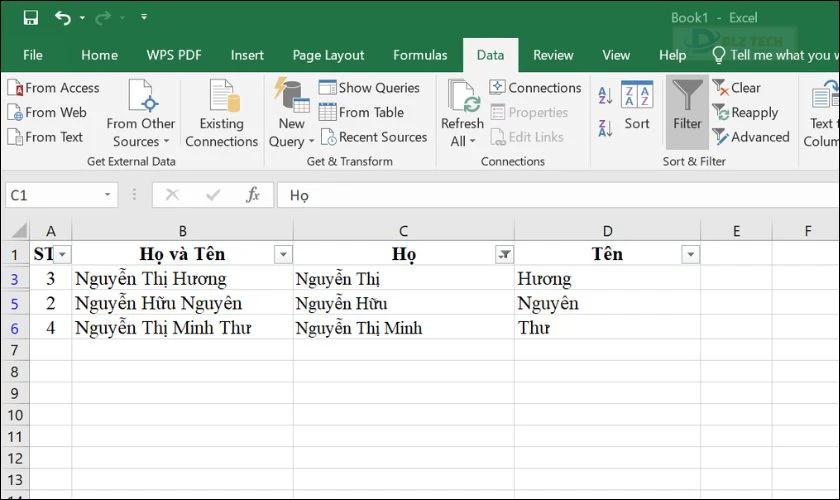This screenshot has width=840, height=500.
Task: Click From Table
Action: tap(361, 113)
